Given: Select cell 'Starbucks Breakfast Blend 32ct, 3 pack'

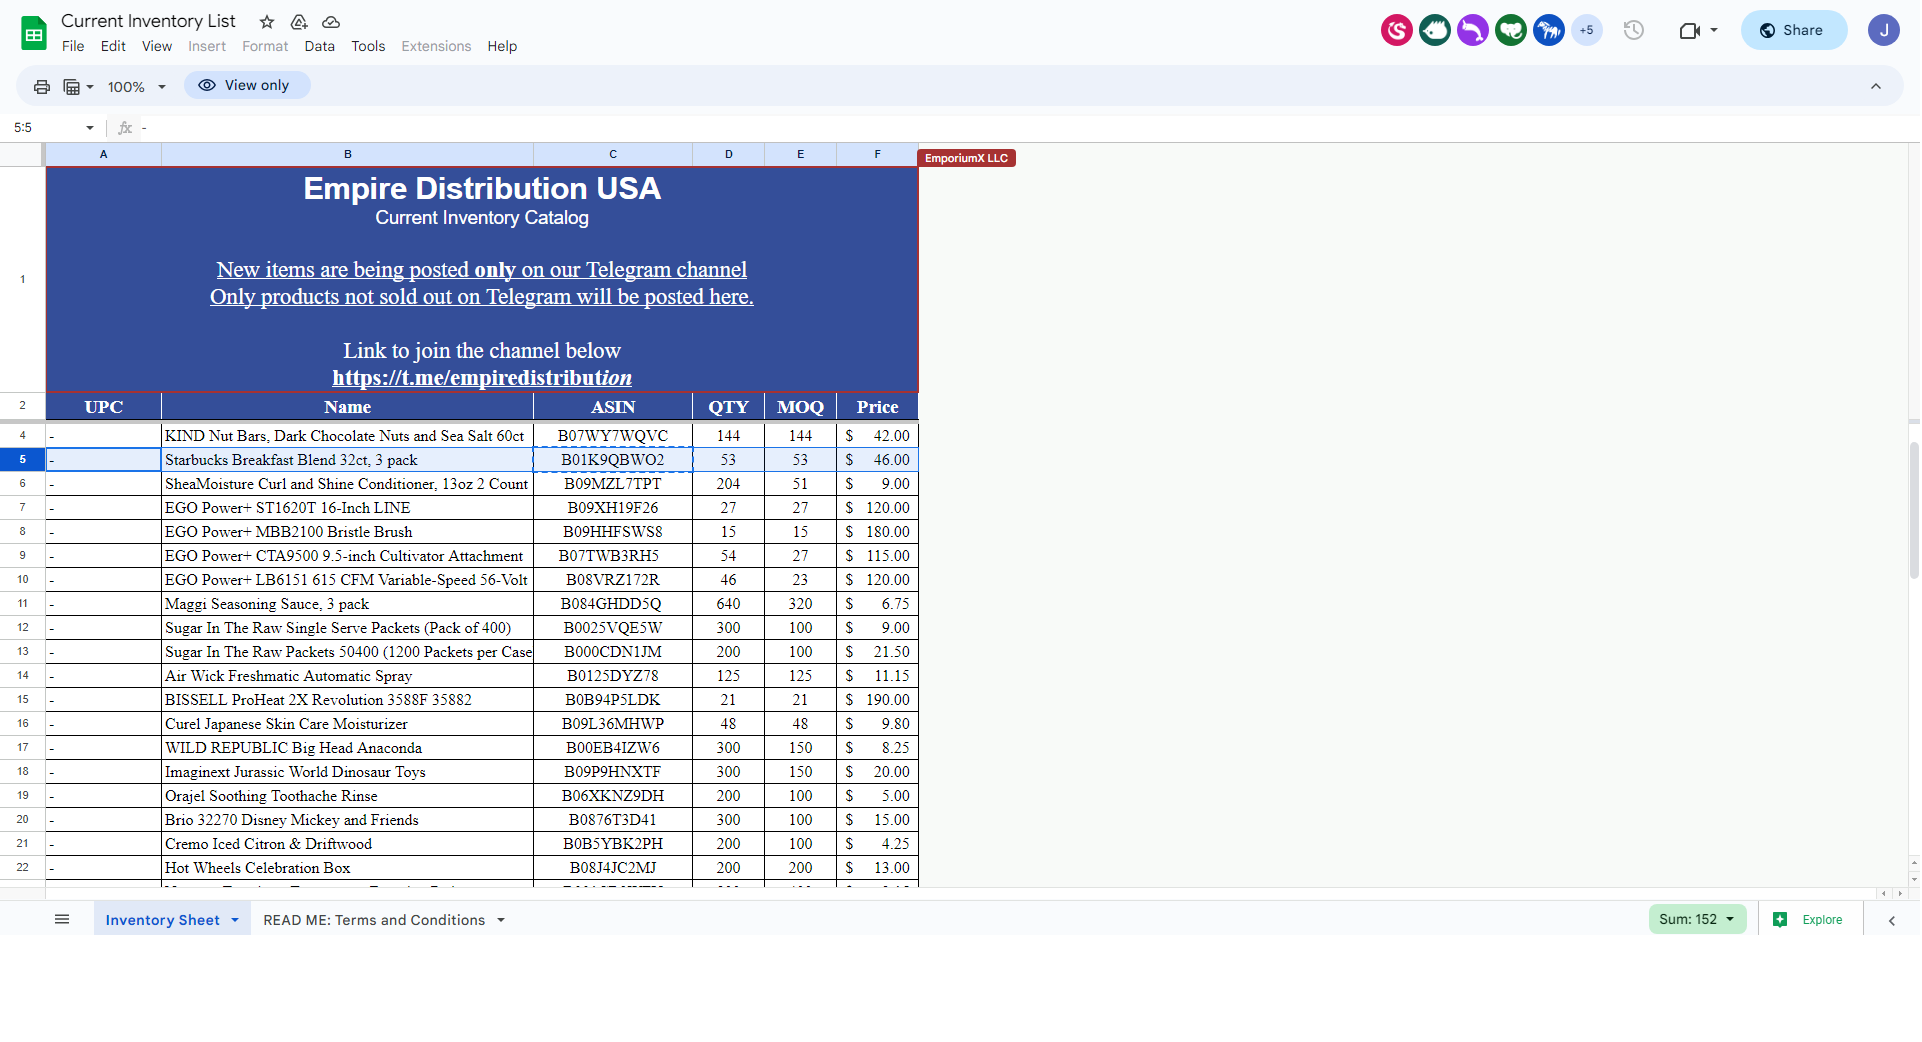Looking at the screenshot, I should [347, 460].
